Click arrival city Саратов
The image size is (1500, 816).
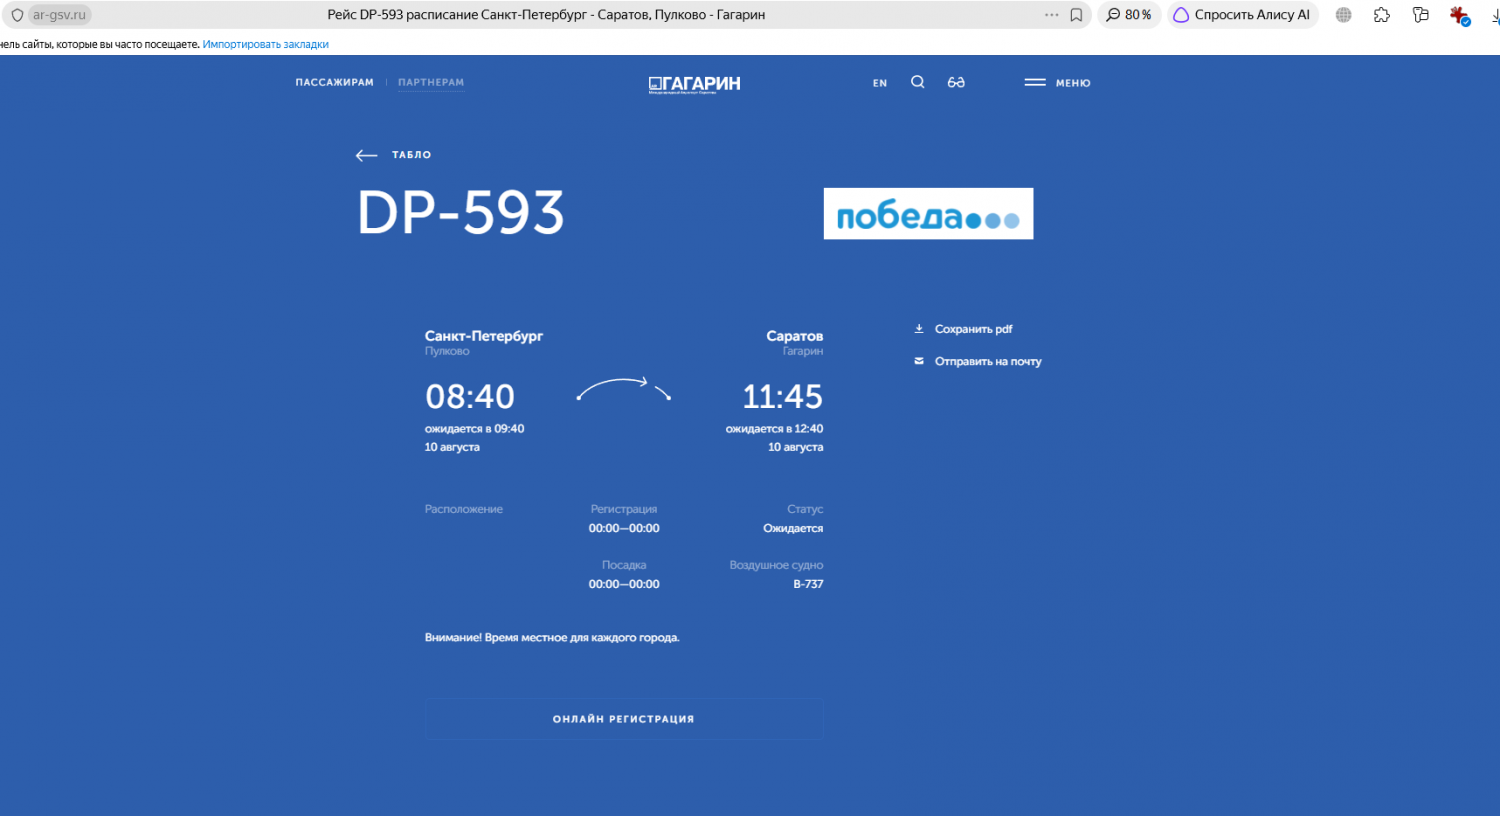click(x=795, y=336)
